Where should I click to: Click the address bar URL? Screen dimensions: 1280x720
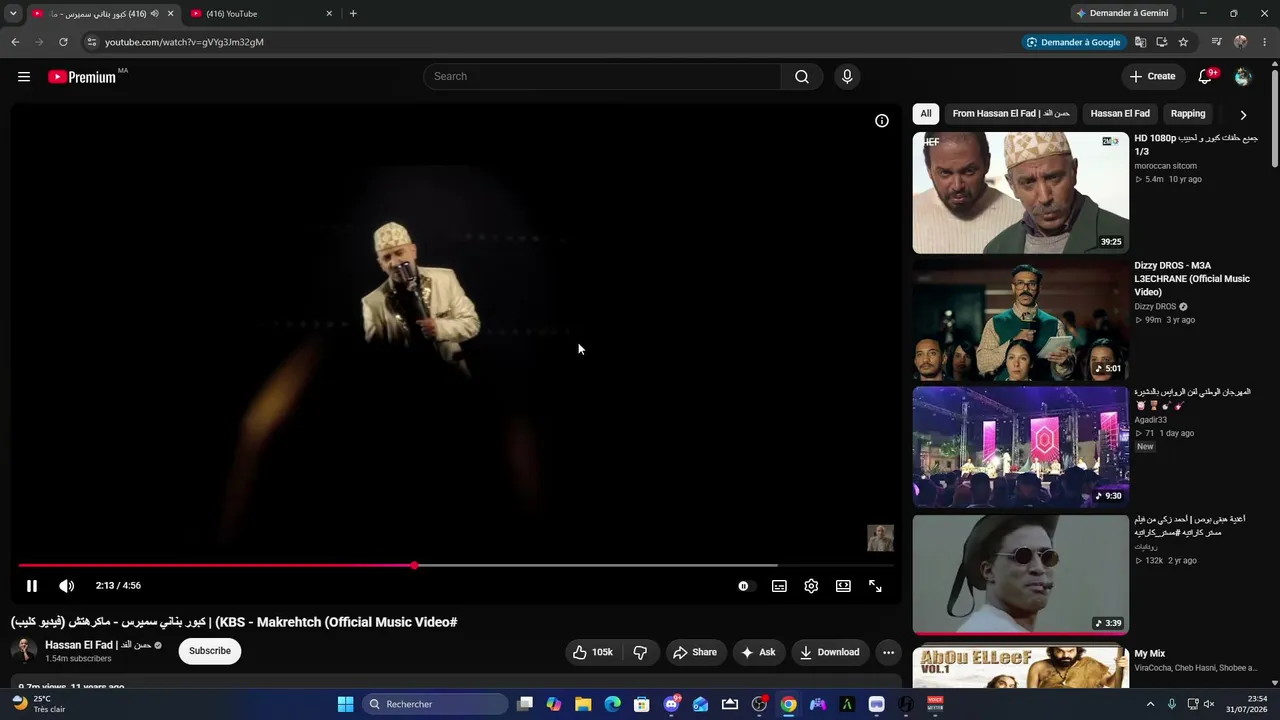tap(185, 42)
